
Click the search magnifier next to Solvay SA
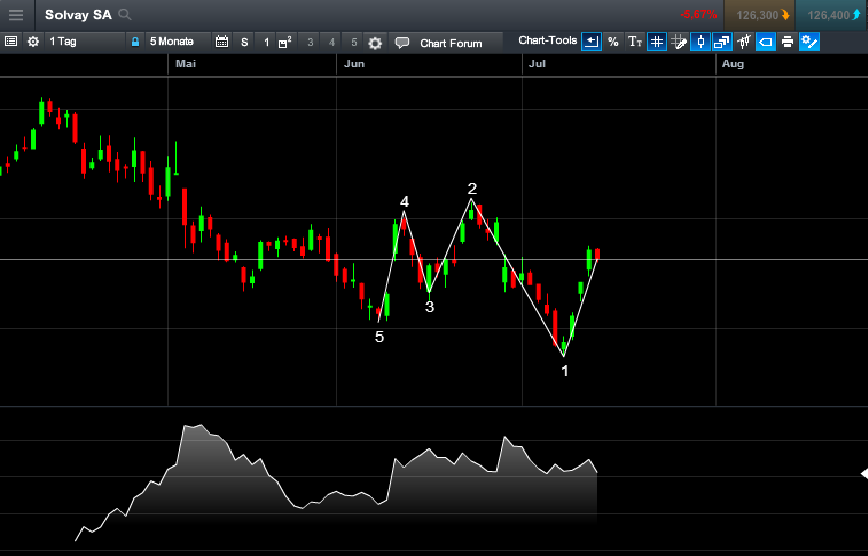[125, 15]
